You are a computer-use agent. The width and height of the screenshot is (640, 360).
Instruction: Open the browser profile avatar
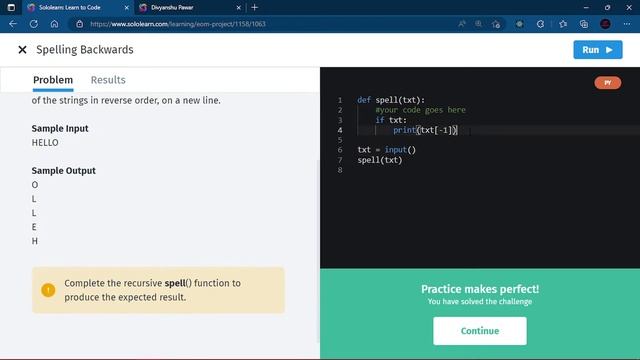click(x=605, y=24)
